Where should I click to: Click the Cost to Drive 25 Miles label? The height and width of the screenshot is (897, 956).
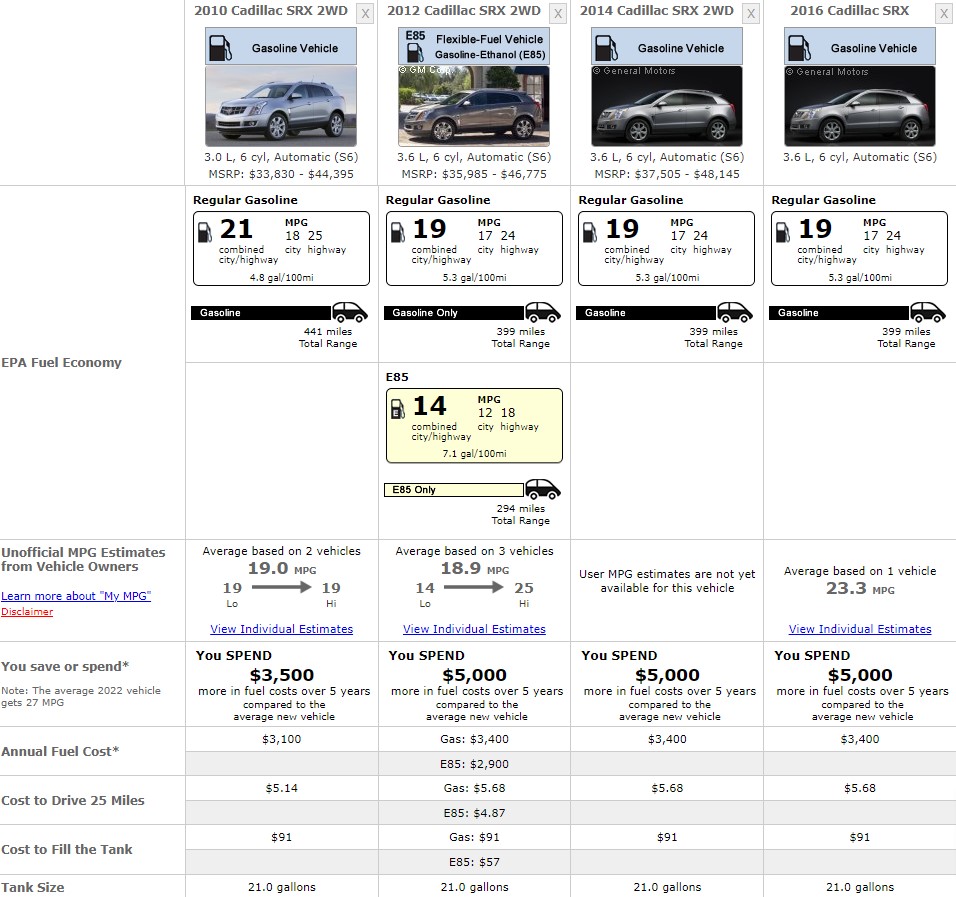(73, 800)
